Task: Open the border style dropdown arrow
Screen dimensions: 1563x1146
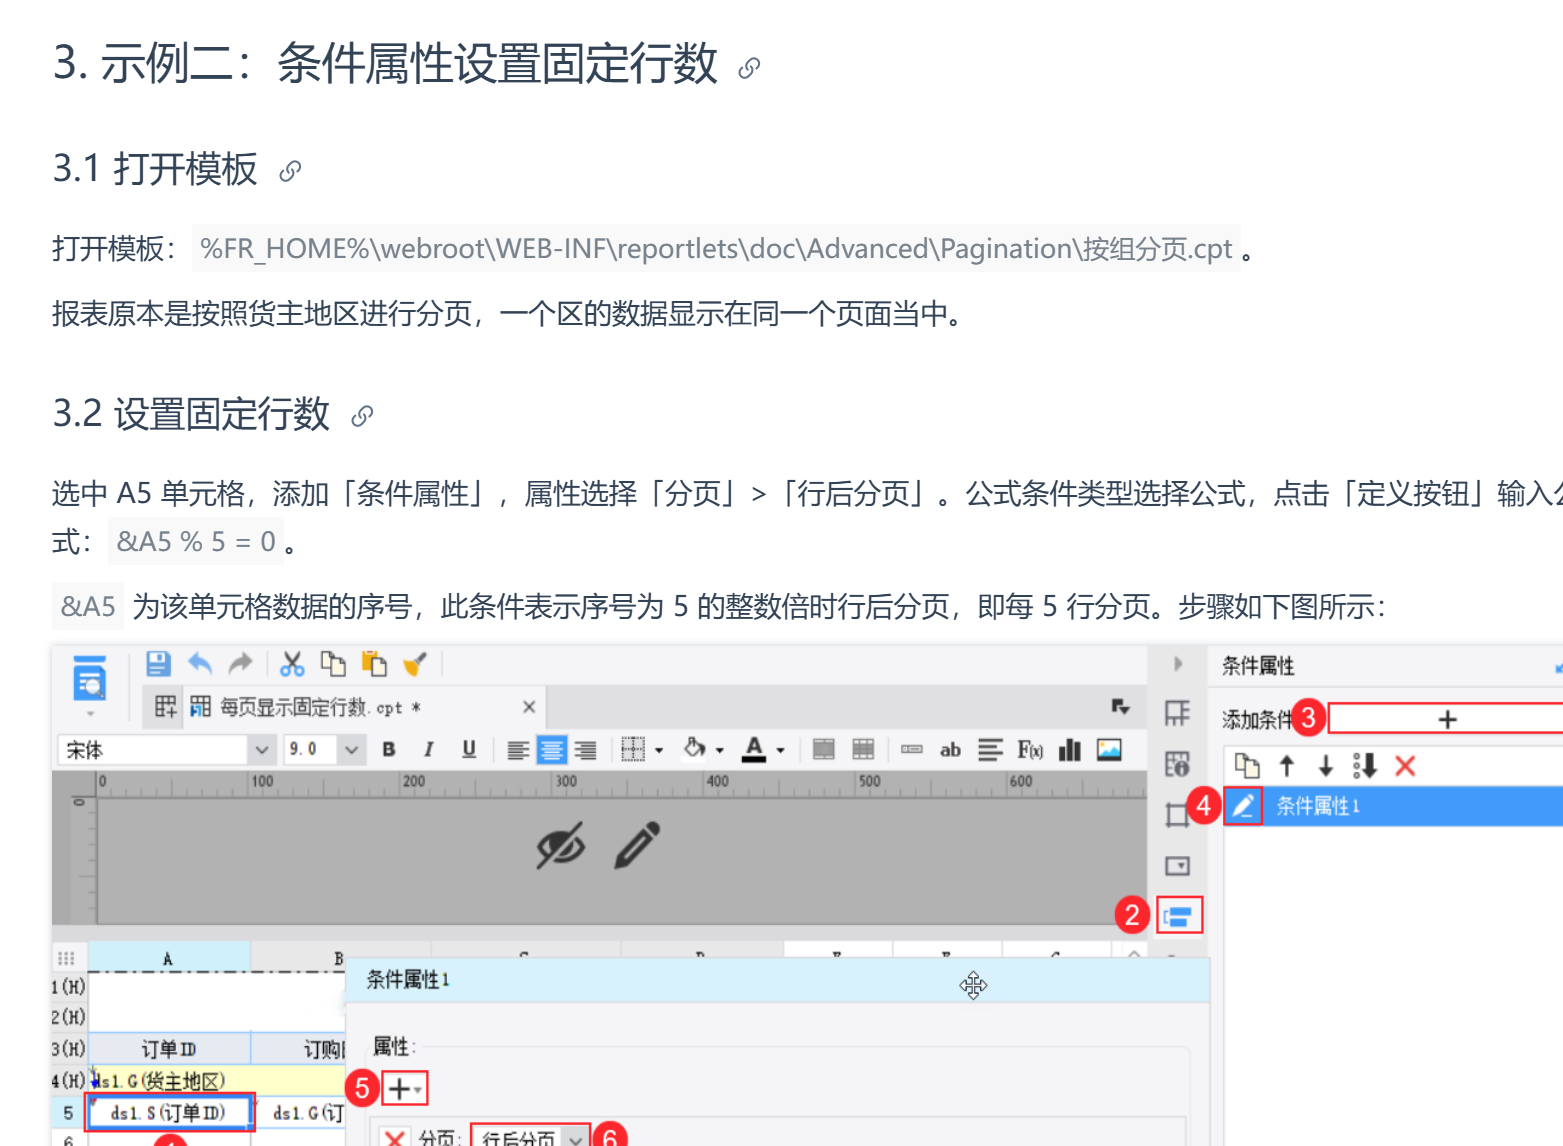Action: click(x=659, y=750)
